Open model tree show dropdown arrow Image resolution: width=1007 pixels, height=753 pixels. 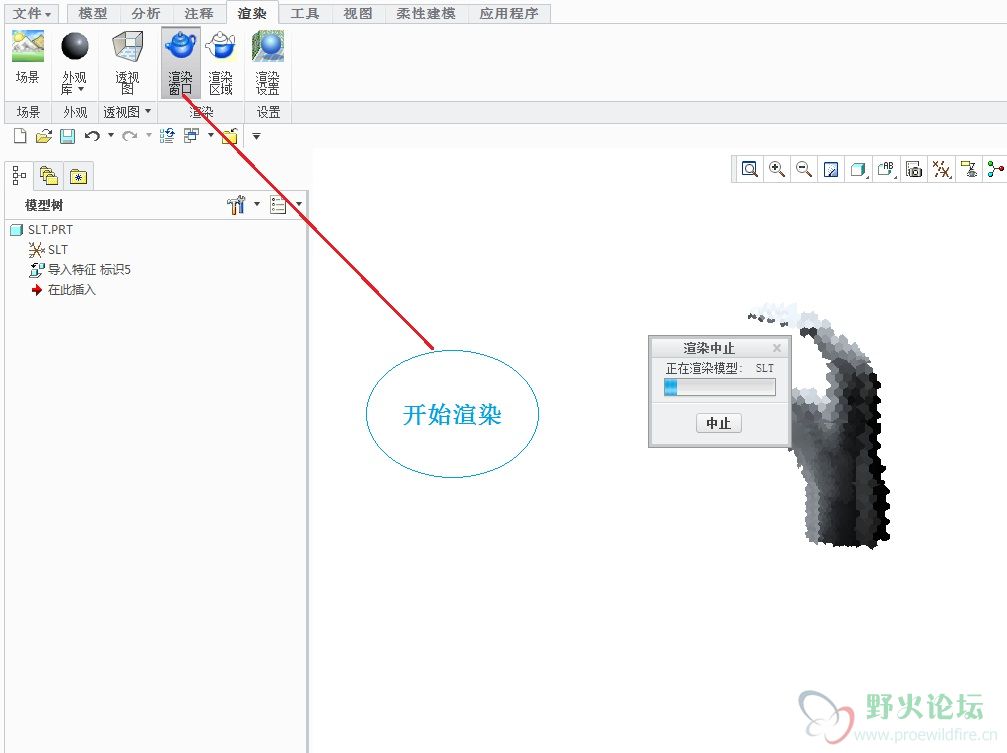coord(299,204)
